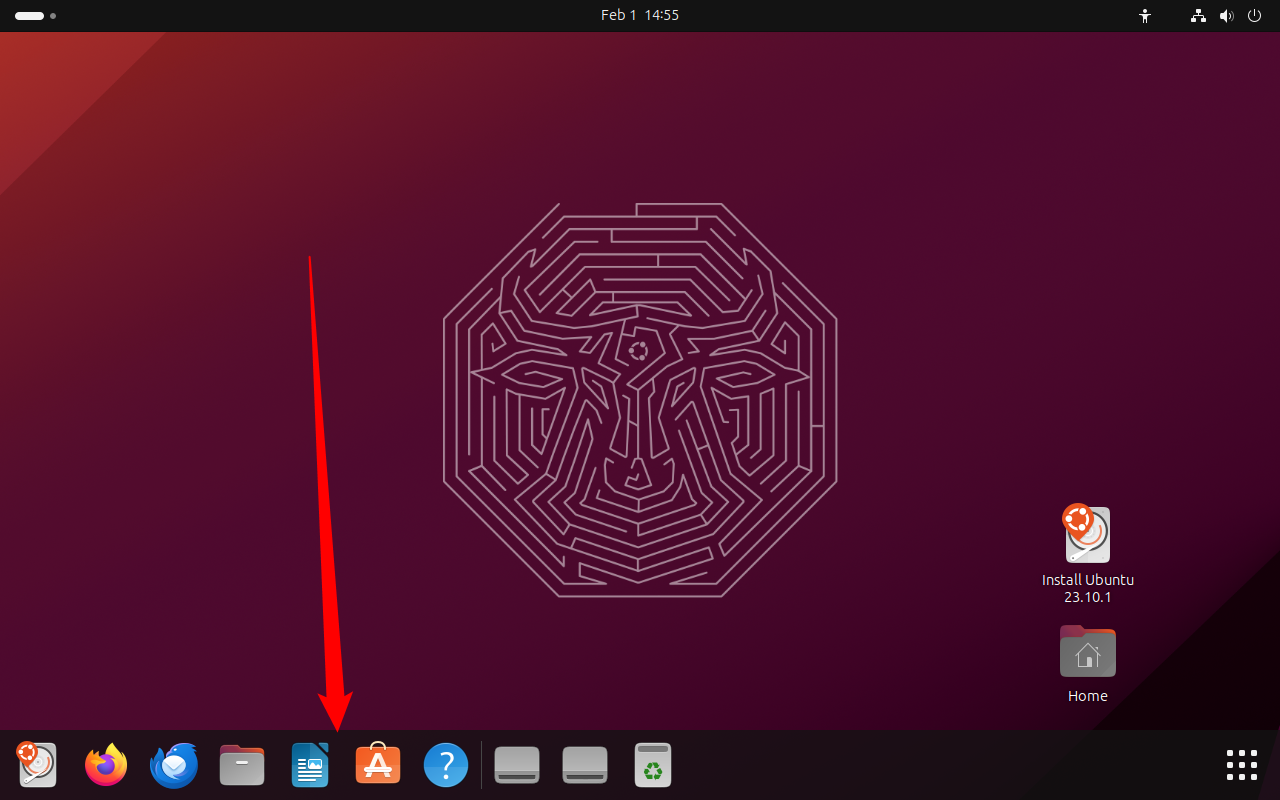Open the Help question mark icon
This screenshot has height=800, width=1280.
pyautogui.click(x=446, y=766)
